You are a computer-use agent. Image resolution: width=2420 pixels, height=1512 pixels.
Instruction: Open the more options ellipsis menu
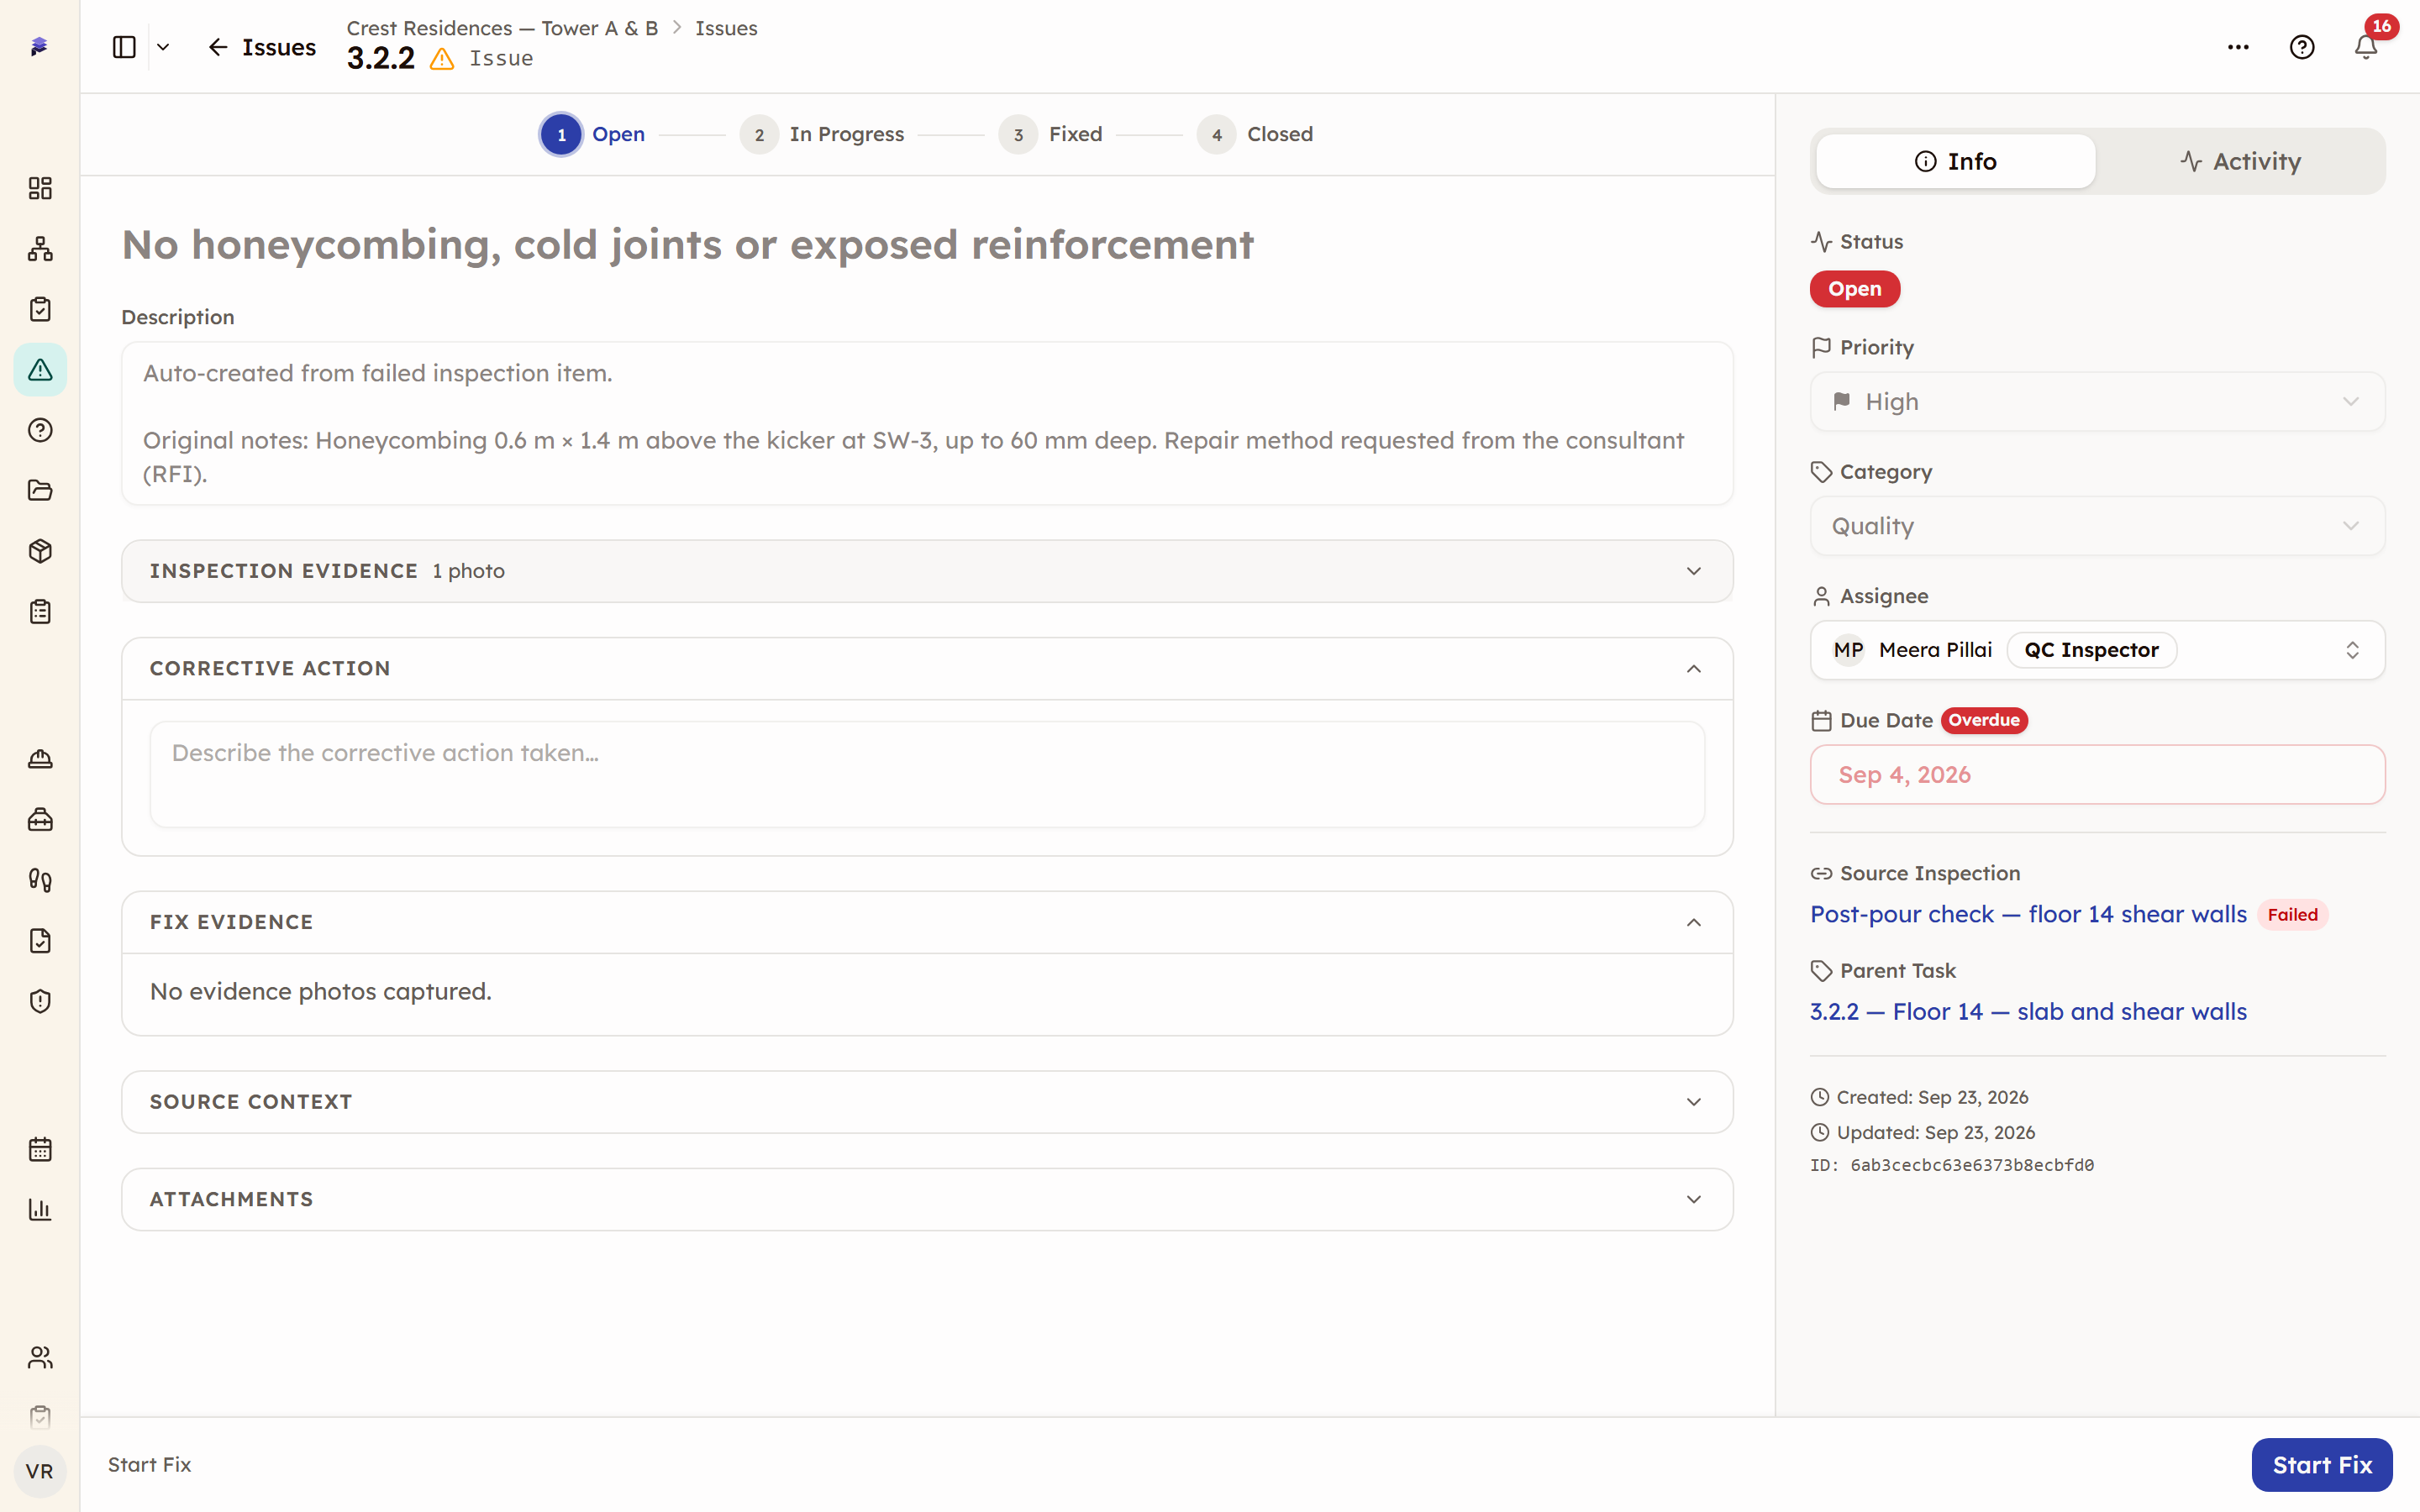[x=2238, y=47]
